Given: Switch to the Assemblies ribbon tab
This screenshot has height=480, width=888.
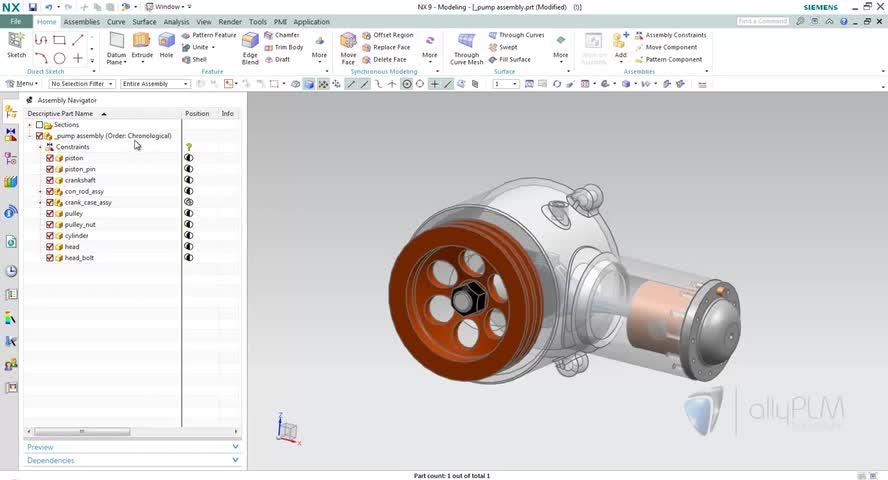Looking at the screenshot, I should [x=82, y=22].
